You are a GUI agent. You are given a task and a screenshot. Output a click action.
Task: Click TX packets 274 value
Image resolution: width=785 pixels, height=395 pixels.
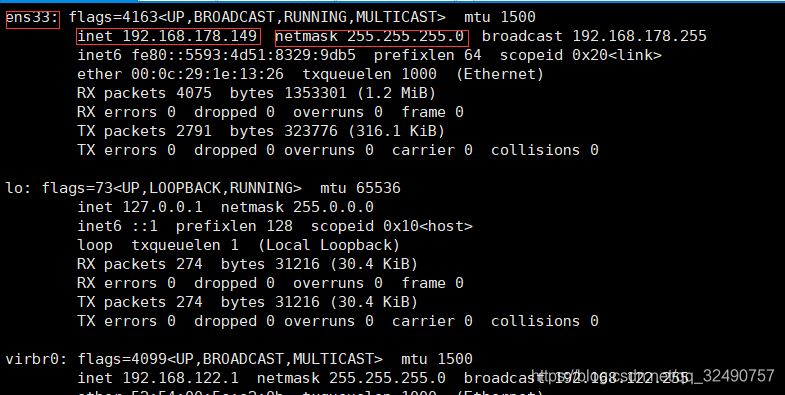click(140, 302)
